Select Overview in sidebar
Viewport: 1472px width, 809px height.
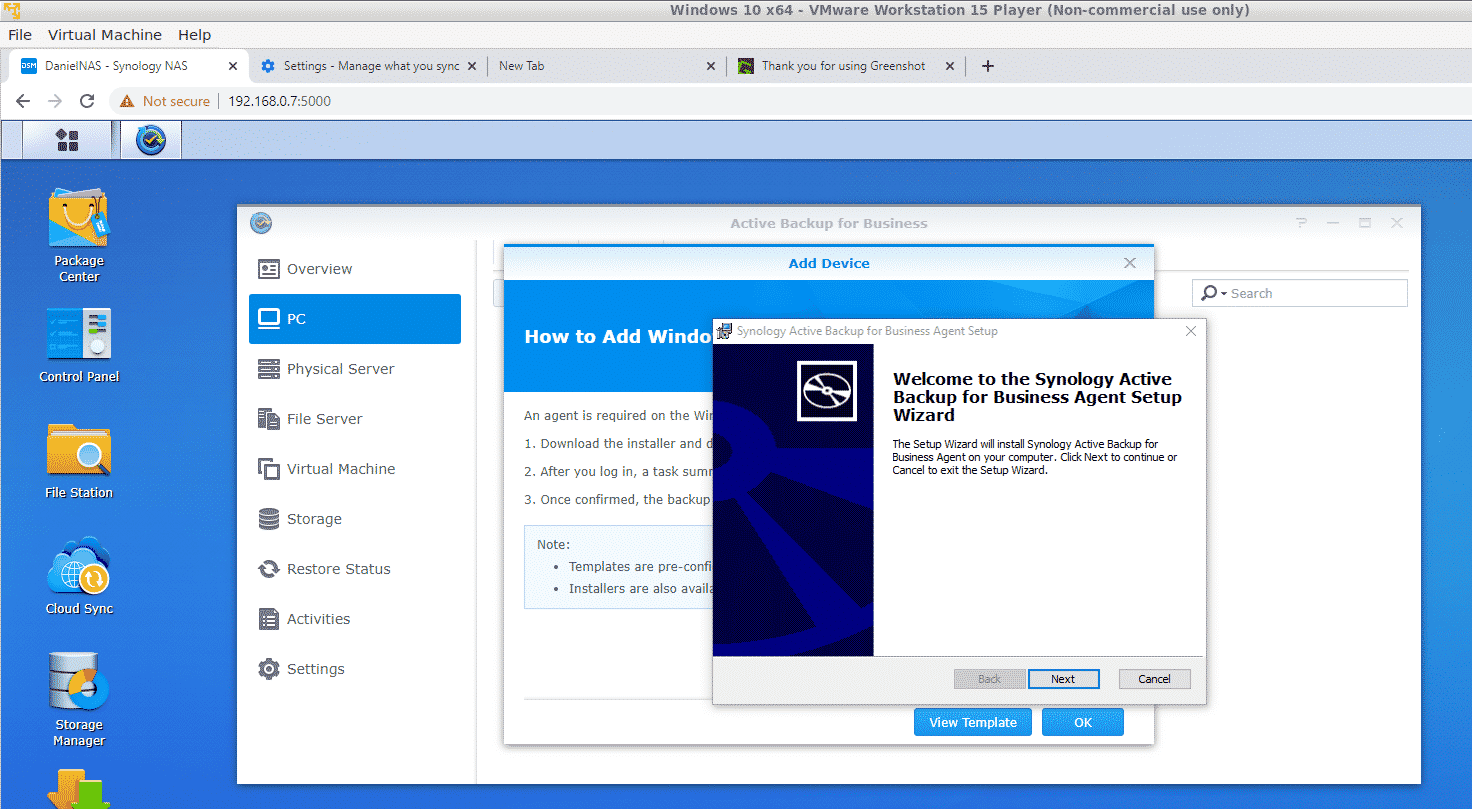pyautogui.click(x=319, y=269)
